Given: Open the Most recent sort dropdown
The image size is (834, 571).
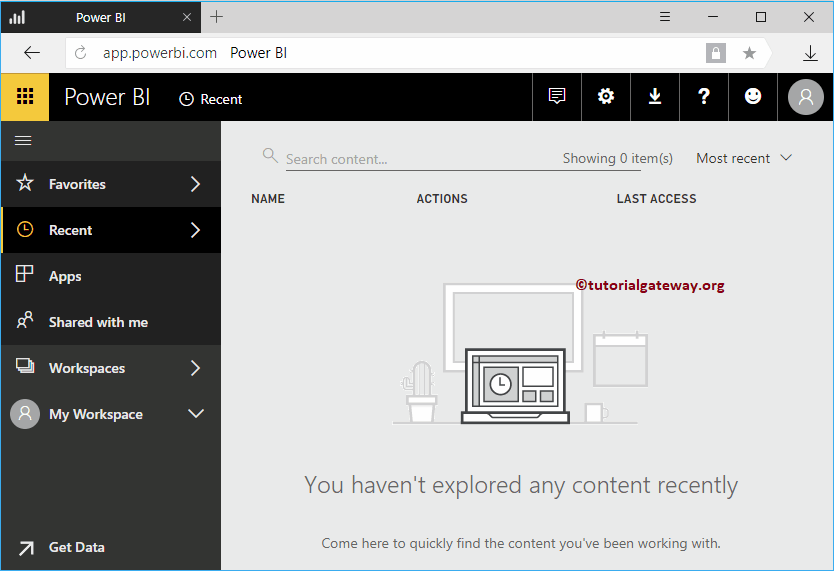Looking at the screenshot, I should coord(744,158).
